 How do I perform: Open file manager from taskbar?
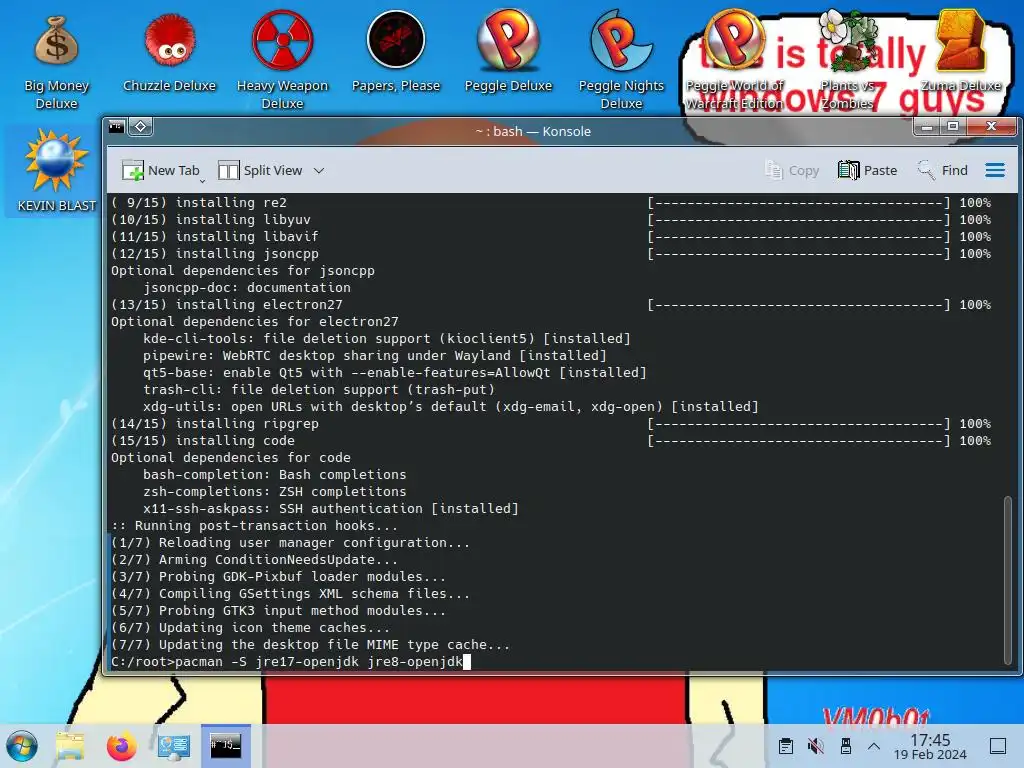[70, 746]
